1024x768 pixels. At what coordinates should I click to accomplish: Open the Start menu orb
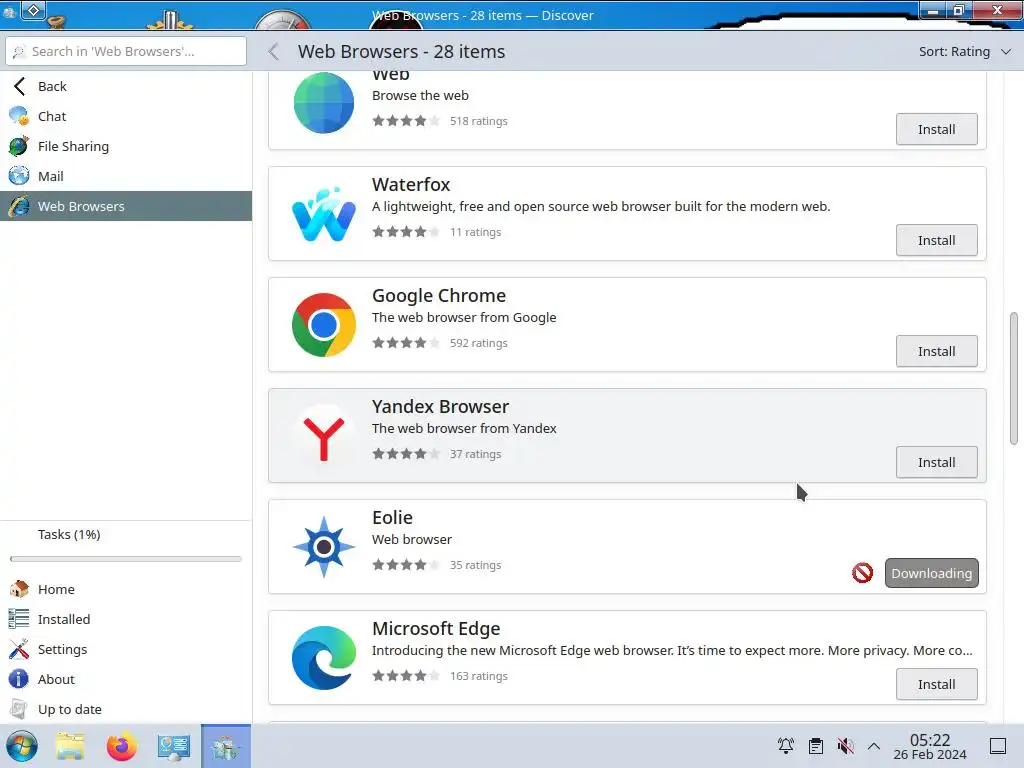click(22, 746)
